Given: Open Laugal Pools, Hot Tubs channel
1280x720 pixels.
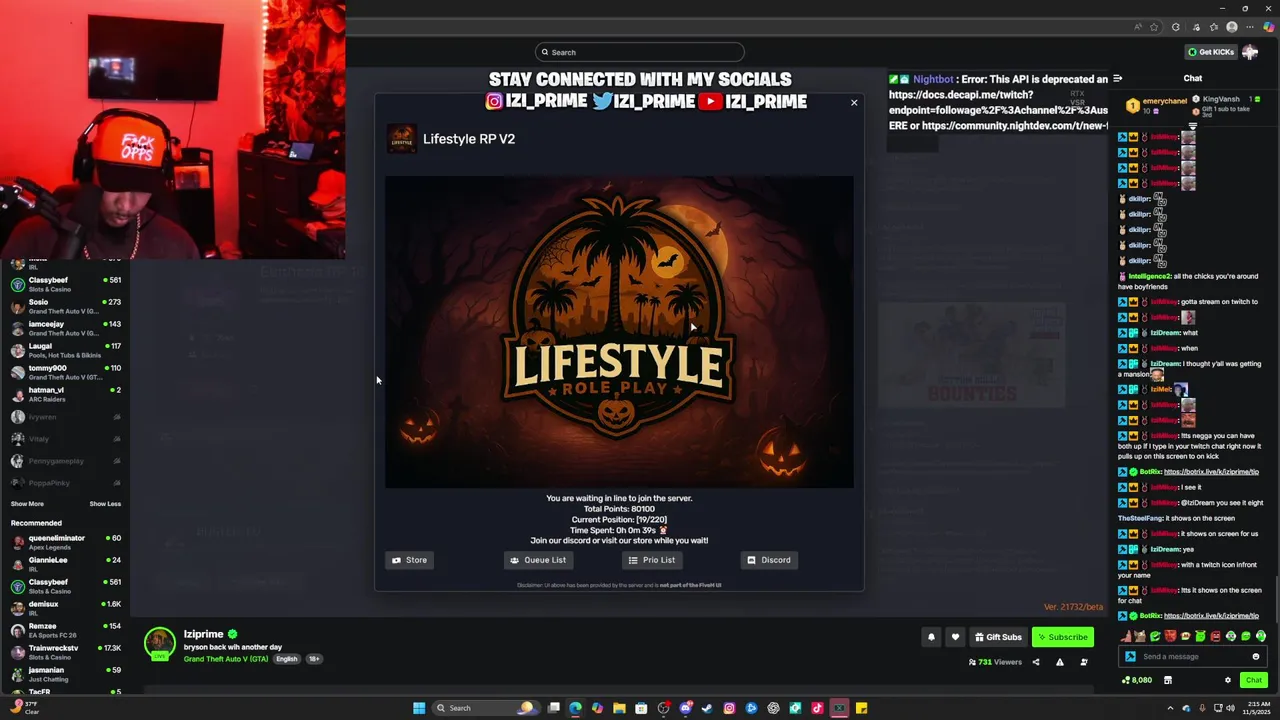Looking at the screenshot, I should click(65, 350).
